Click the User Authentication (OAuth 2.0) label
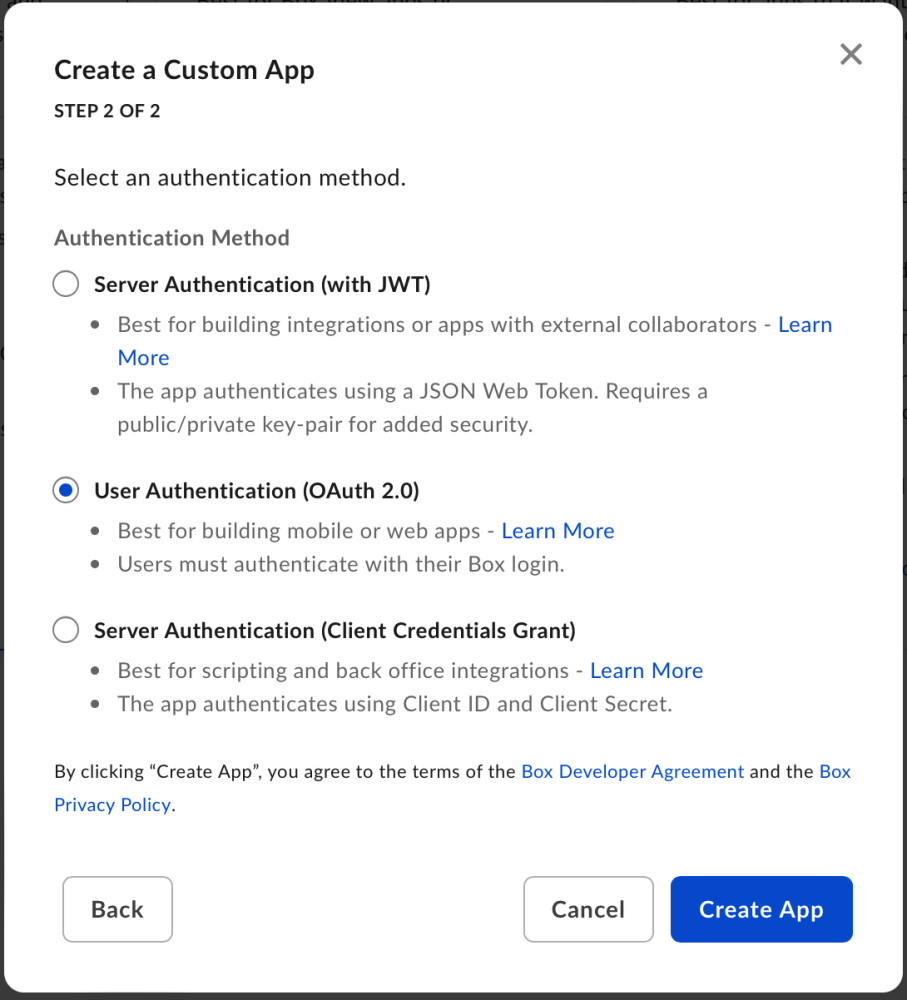This screenshot has width=907, height=1000. pyautogui.click(x=257, y=490)
